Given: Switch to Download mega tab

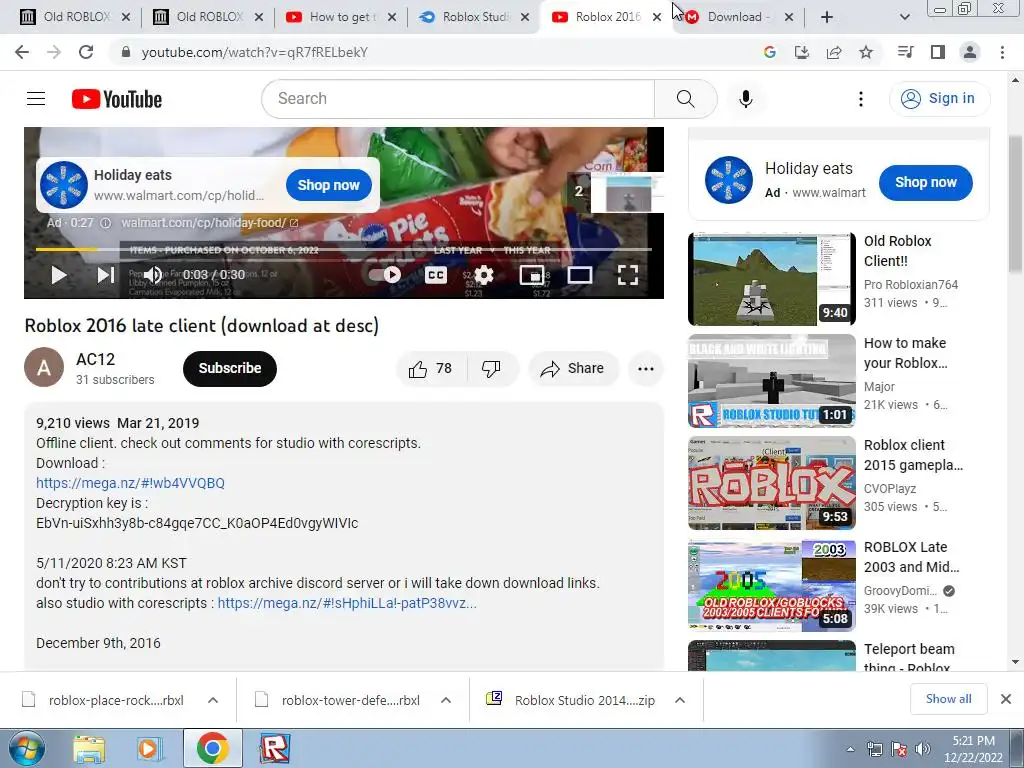Looking at the screenshot, I should tap(737, 17).
